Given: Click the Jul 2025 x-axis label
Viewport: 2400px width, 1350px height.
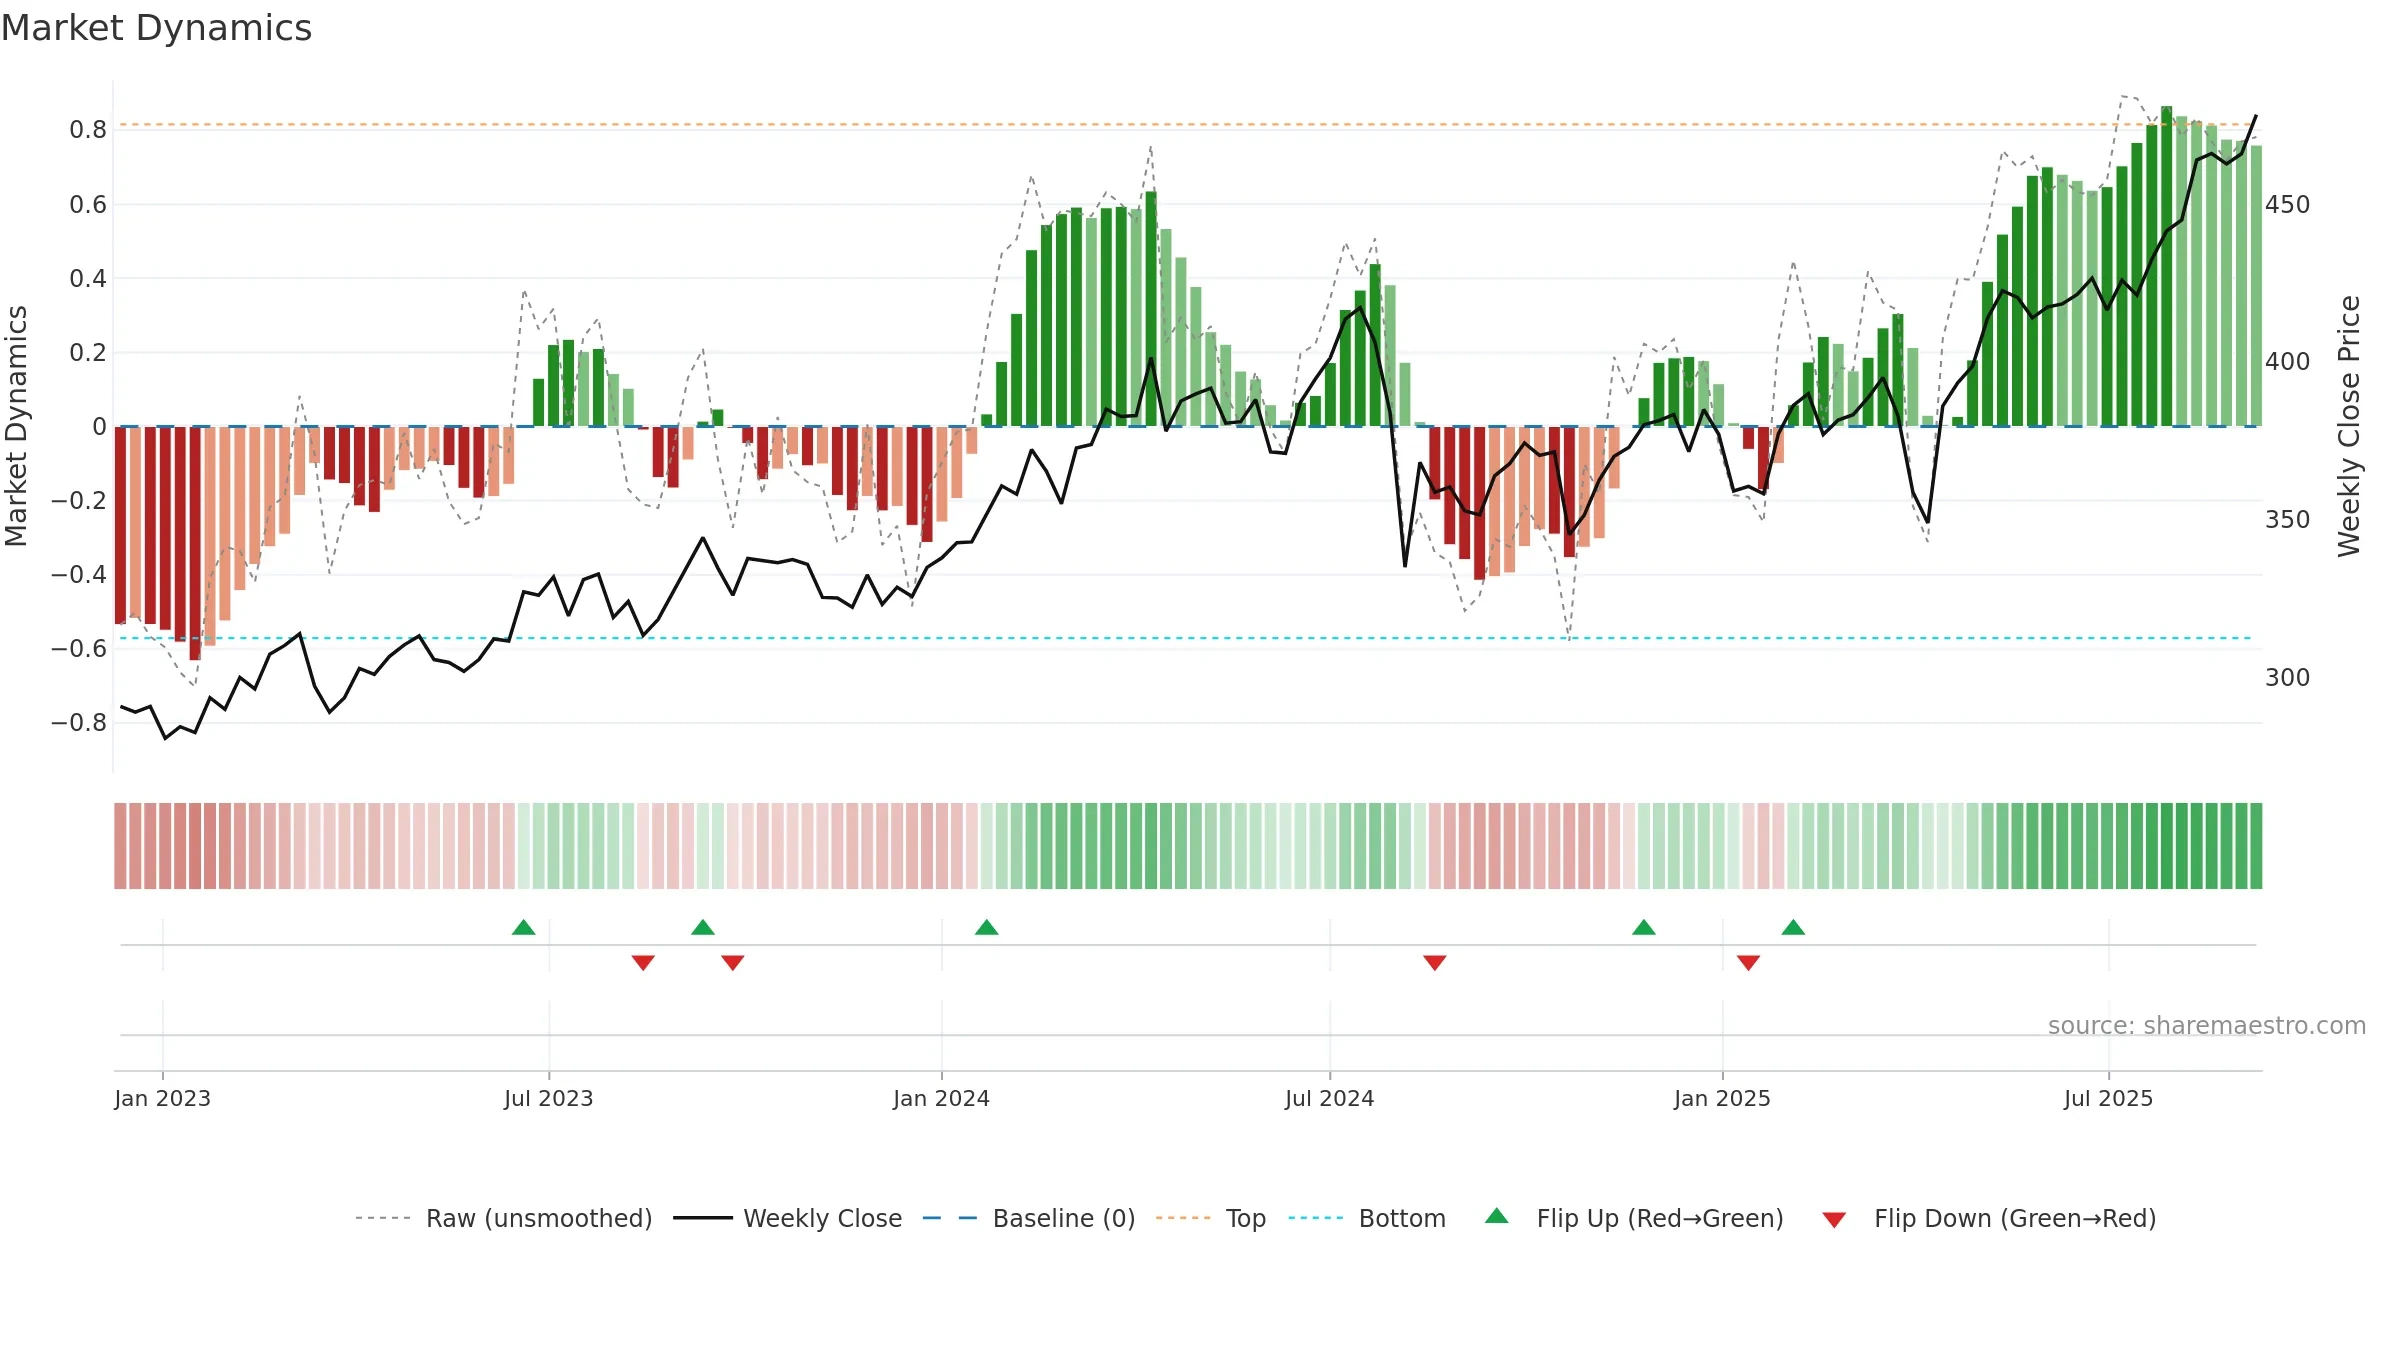Looking at the screenshot, I should [x=2109, y=1098].
